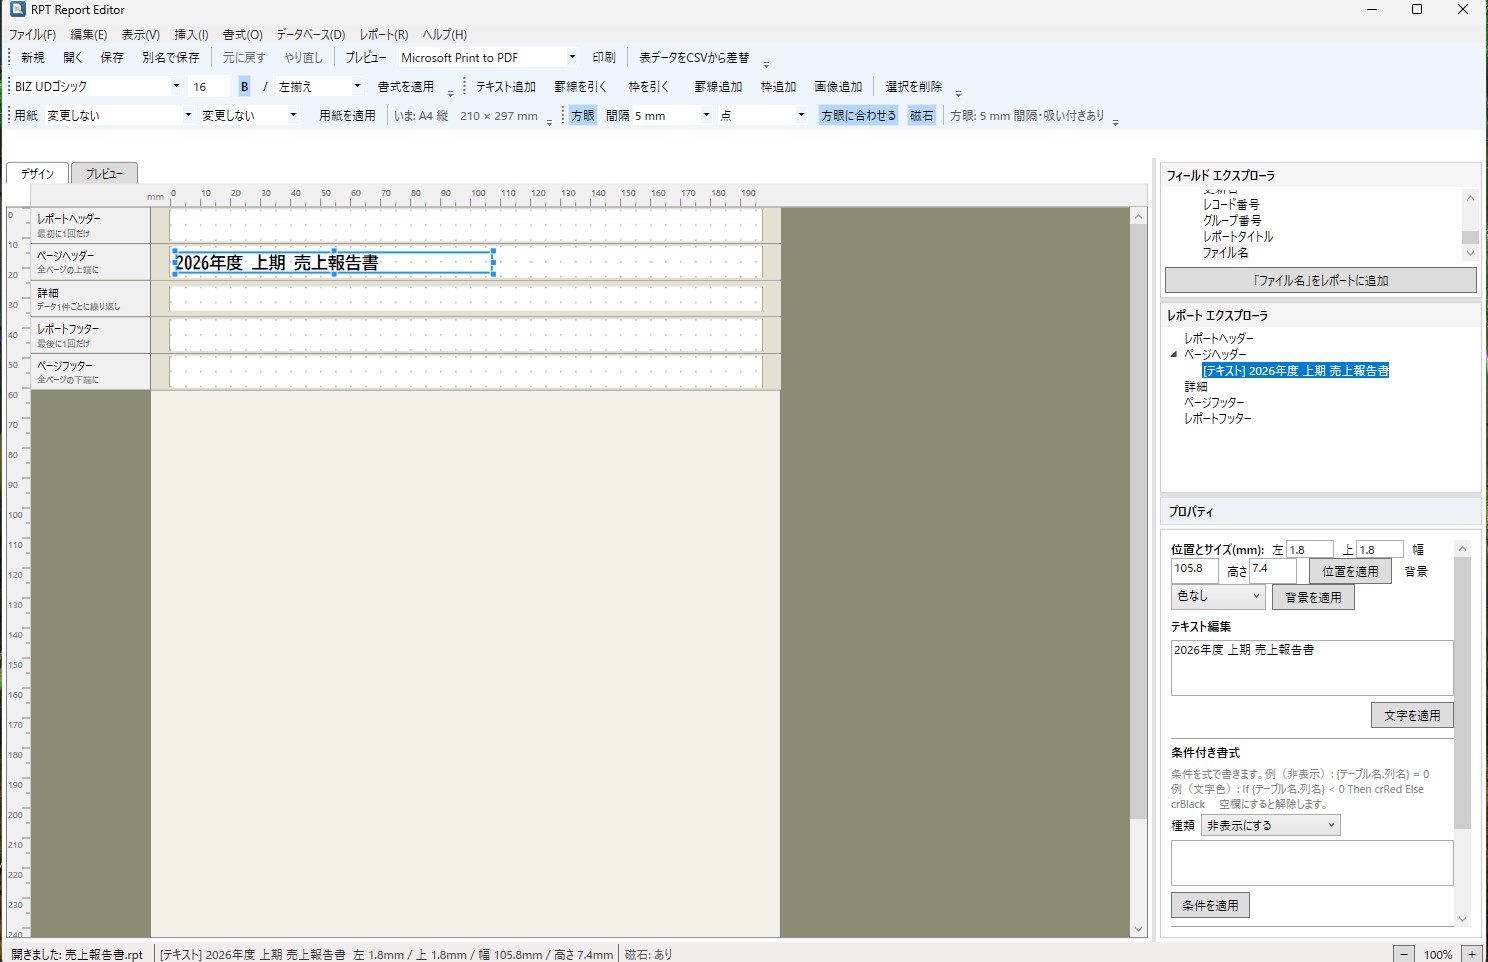This screenshot has height=962, width=1488.
Task: Click 保存 in the toolbar
Action: point(112,58)
